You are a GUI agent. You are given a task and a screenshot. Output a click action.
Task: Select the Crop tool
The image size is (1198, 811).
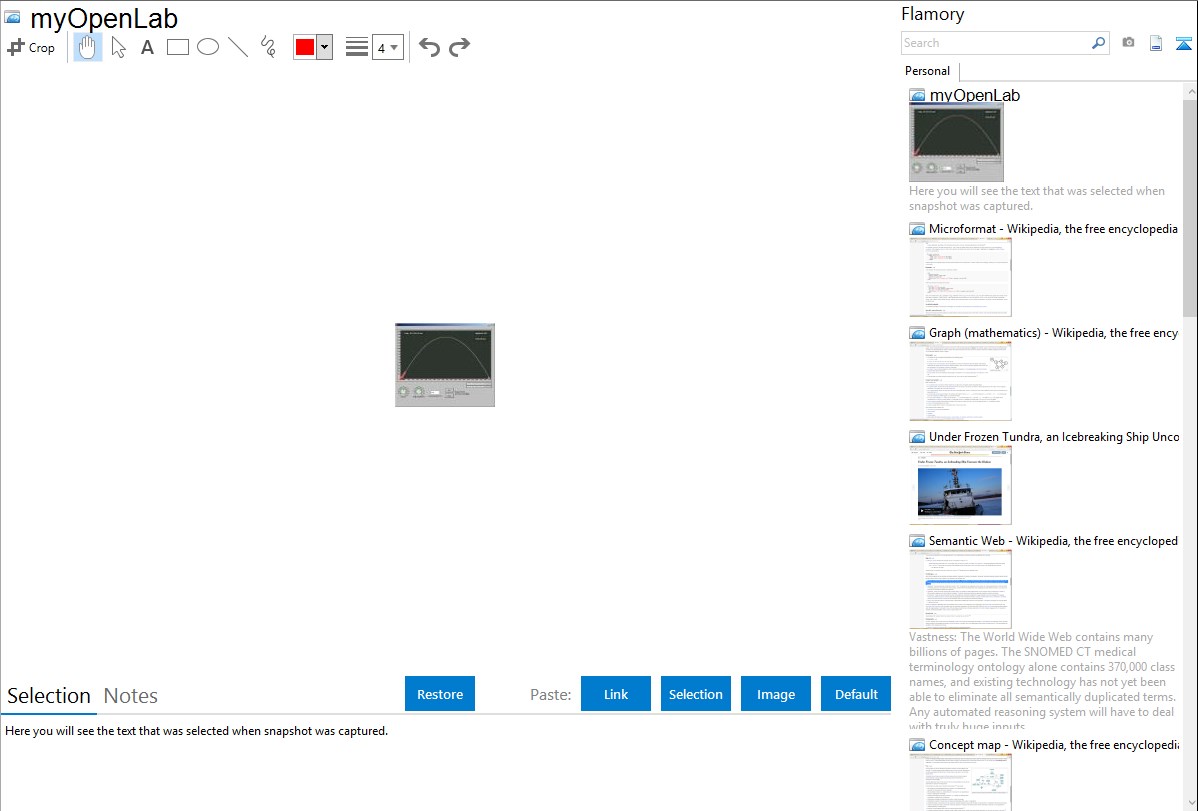click(31, 47)
